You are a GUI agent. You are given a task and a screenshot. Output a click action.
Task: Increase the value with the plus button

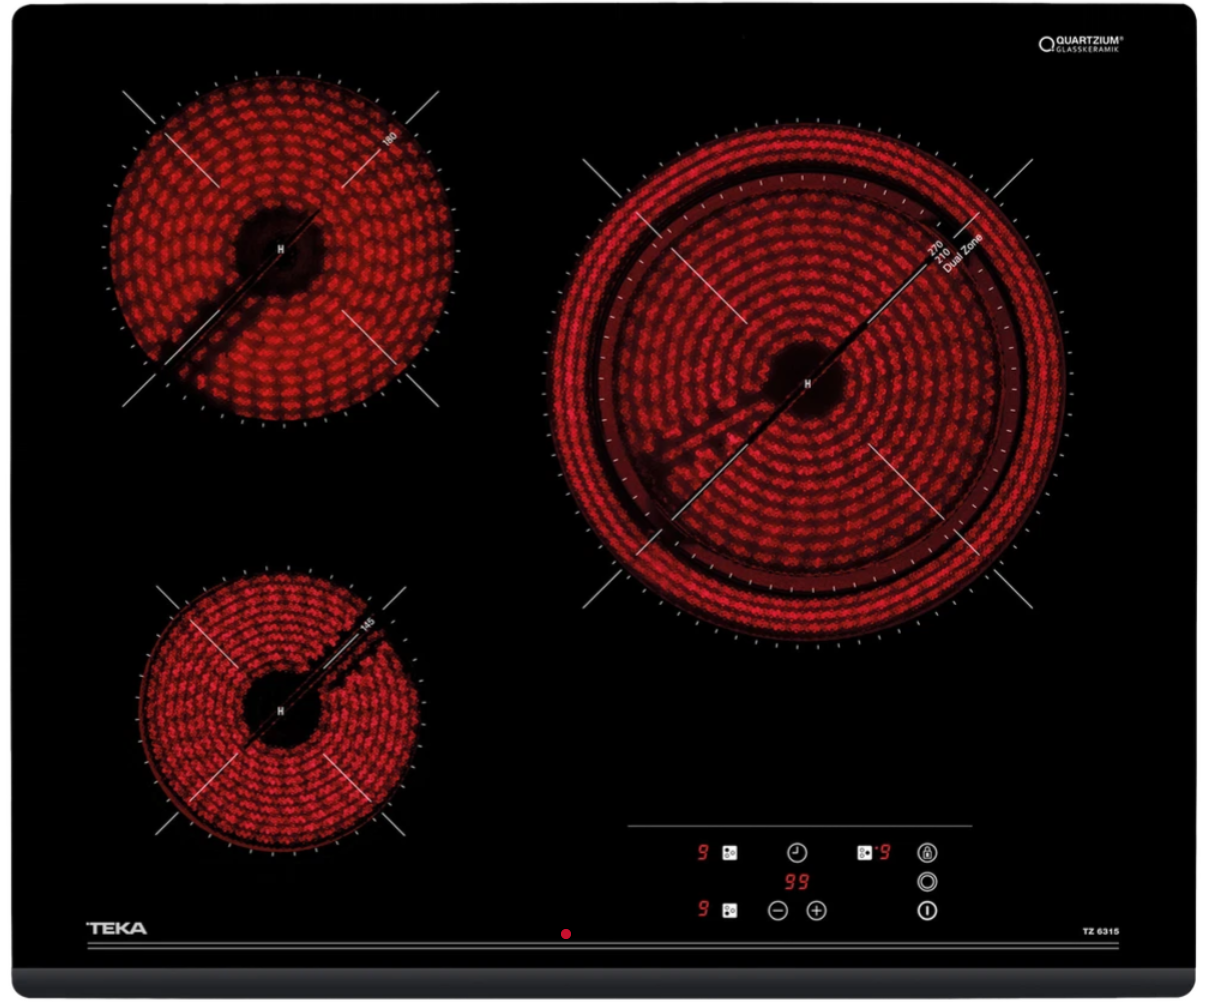[x=817, y=911]
